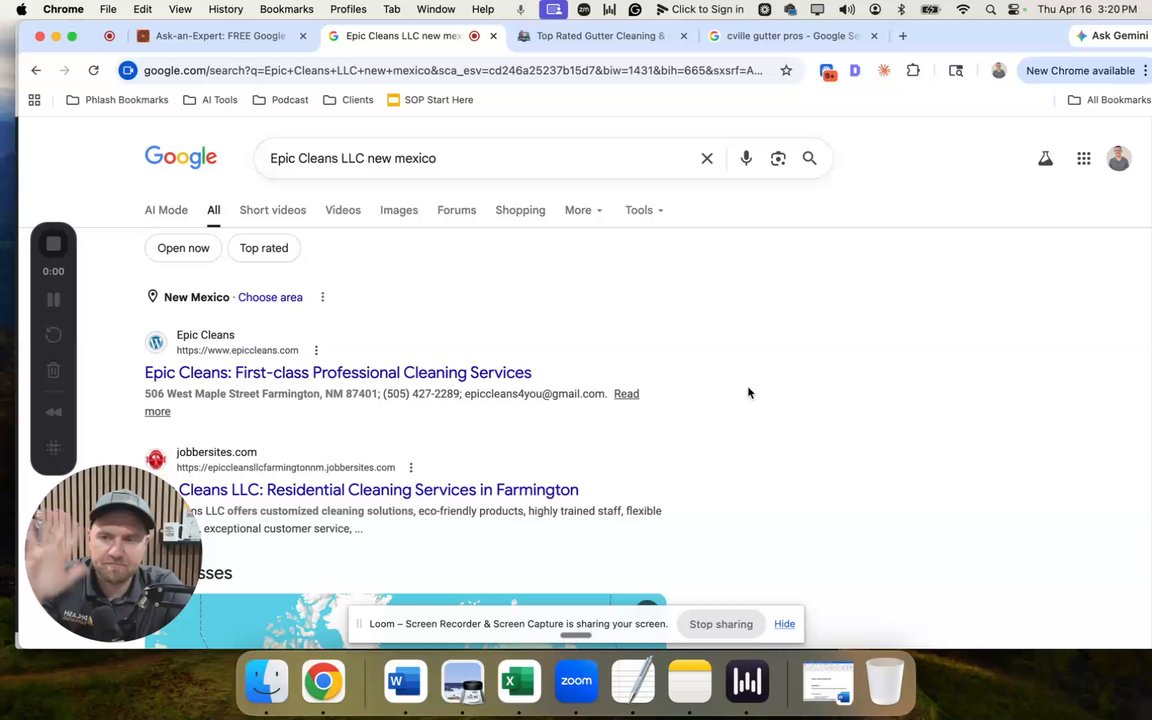Expand the More search filter dropdown
The image size is (1152, 720).
(583, 210)
